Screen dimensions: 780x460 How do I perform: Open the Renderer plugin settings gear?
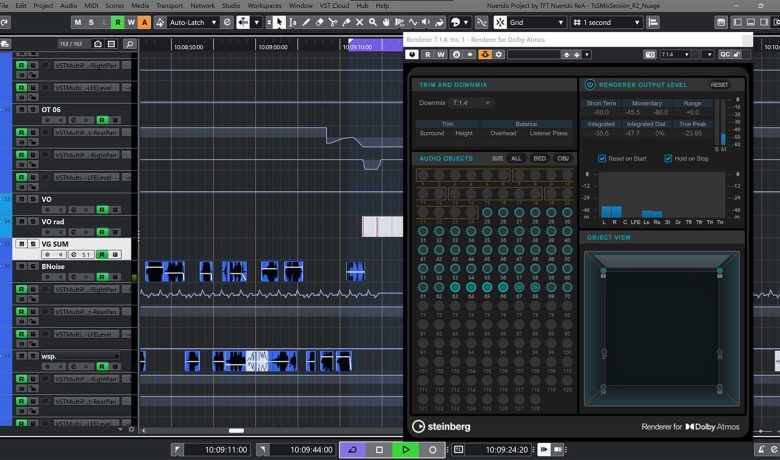499,54
